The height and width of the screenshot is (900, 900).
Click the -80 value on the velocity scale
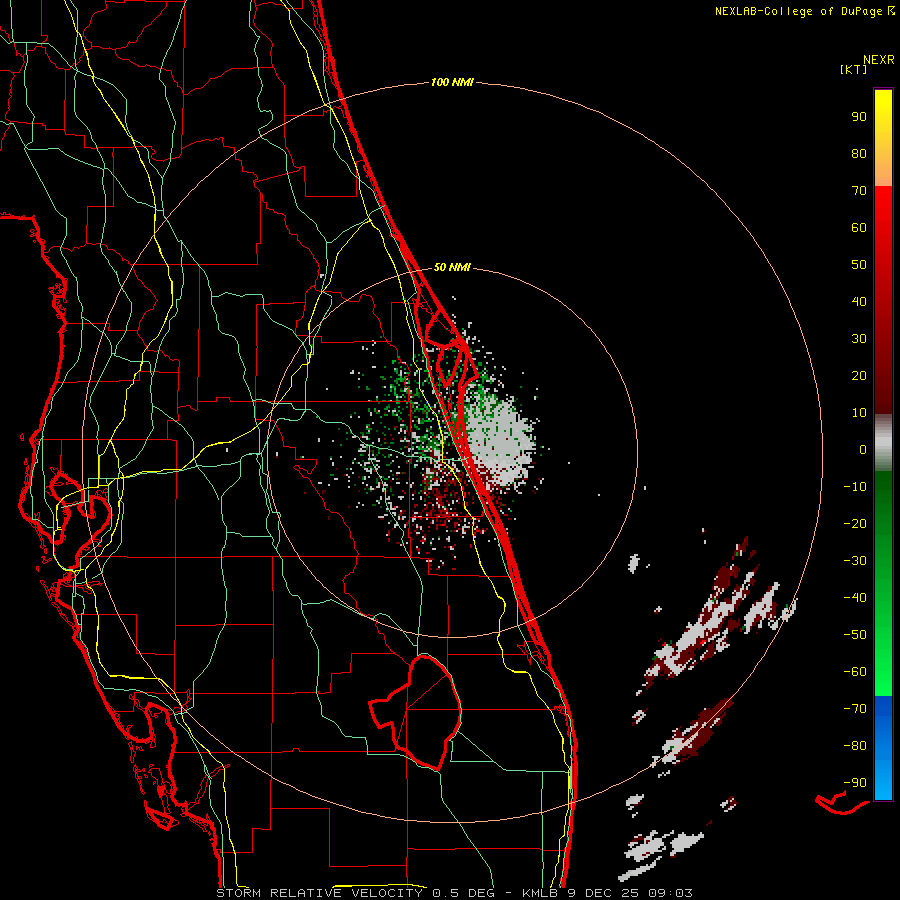coord(855,746)
